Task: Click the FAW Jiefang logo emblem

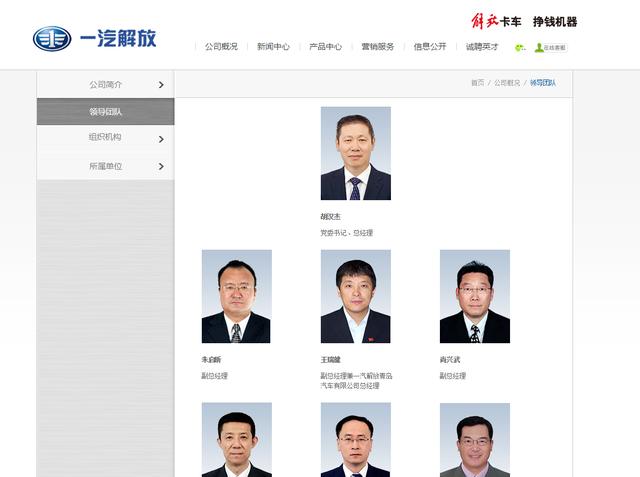Action: coord(52,39)
